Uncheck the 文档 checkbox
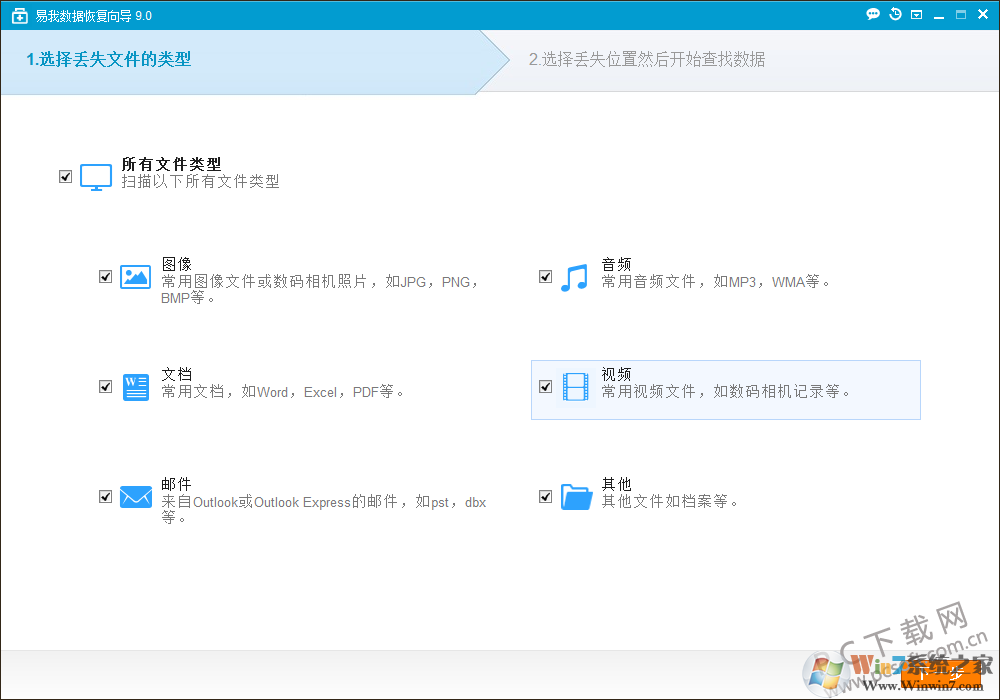This screenshot has height=700, width=1000. 106,387
